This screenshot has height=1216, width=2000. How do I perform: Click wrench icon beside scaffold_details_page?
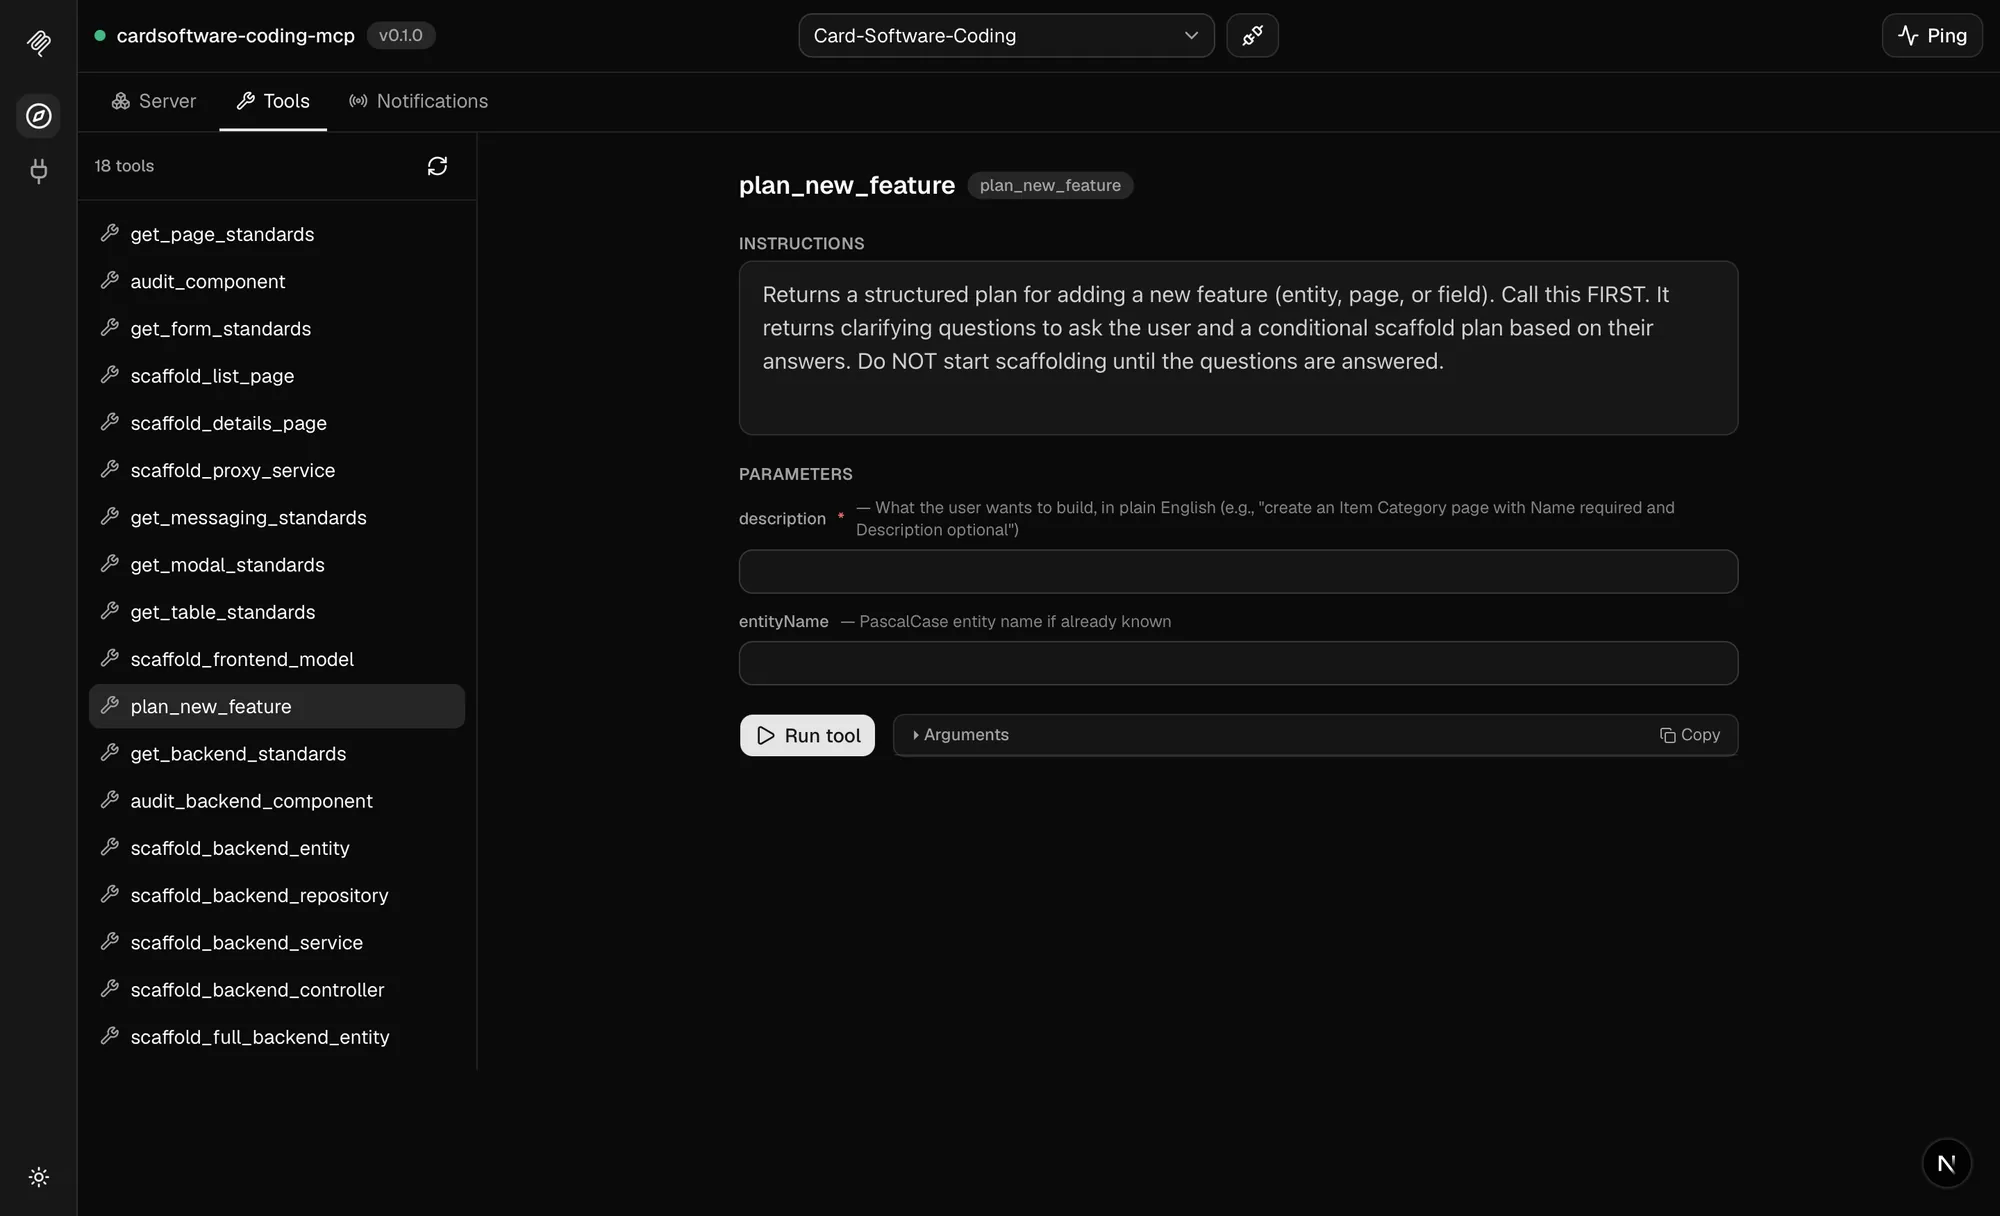[x=110, y=422]
